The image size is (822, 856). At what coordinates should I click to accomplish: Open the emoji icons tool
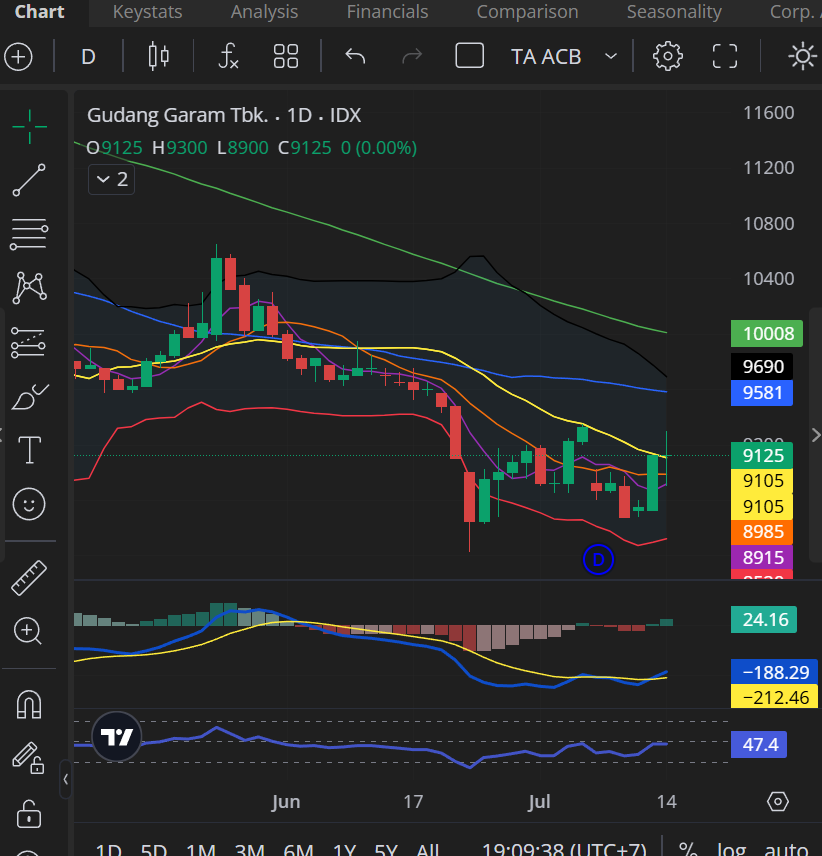29,503
